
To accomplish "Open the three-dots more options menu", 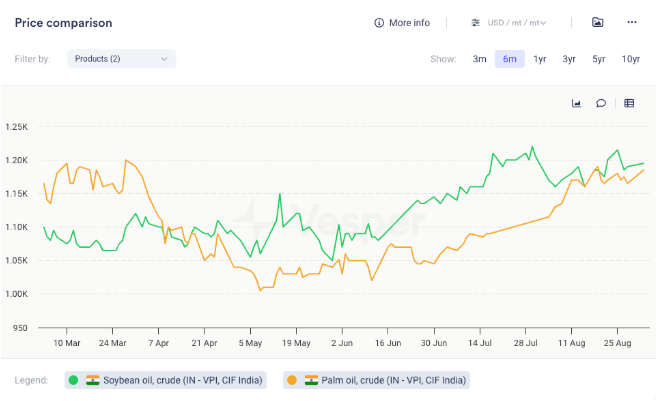I will (x=631, y=23).
